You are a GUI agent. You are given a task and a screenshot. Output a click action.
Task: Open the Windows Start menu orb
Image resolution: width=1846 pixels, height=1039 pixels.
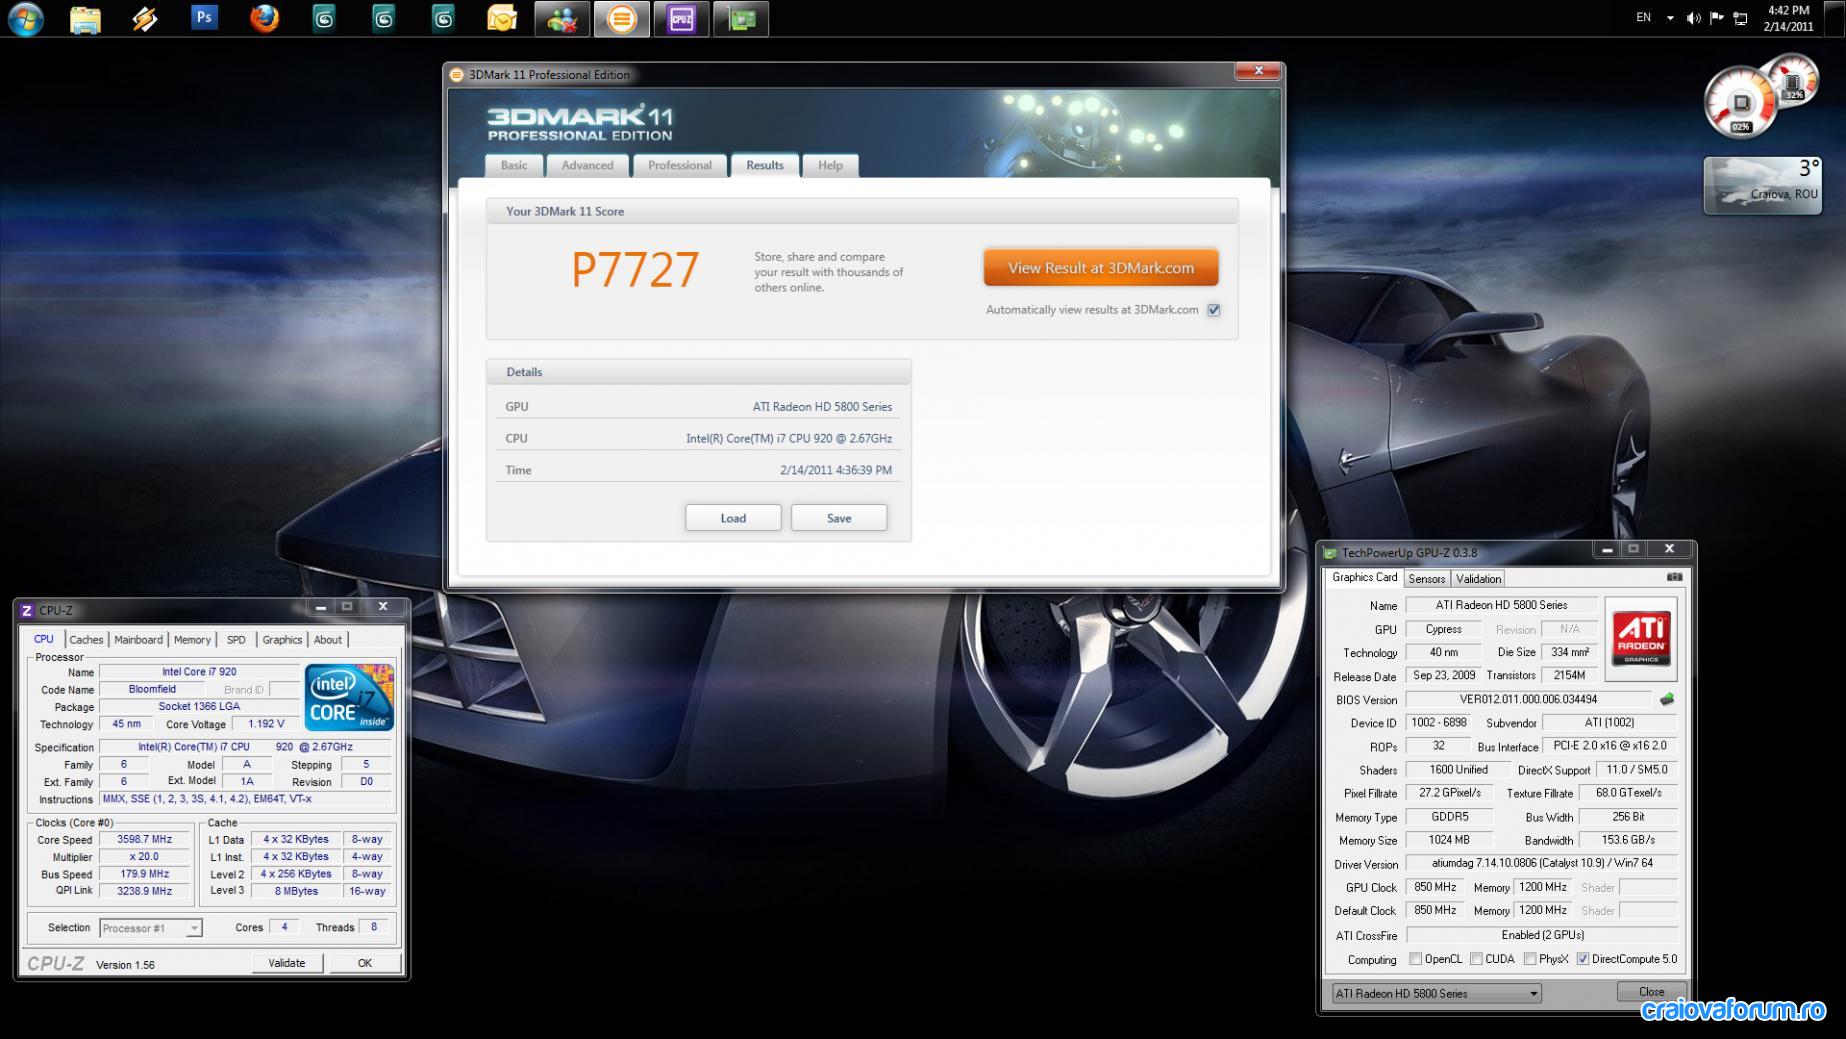point(25,18)
